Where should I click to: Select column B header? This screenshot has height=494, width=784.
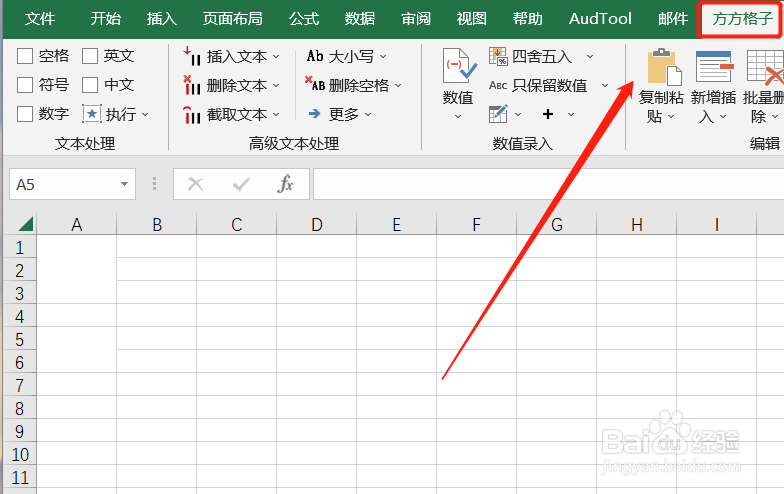pyautogui.click(x=156, y=224)
